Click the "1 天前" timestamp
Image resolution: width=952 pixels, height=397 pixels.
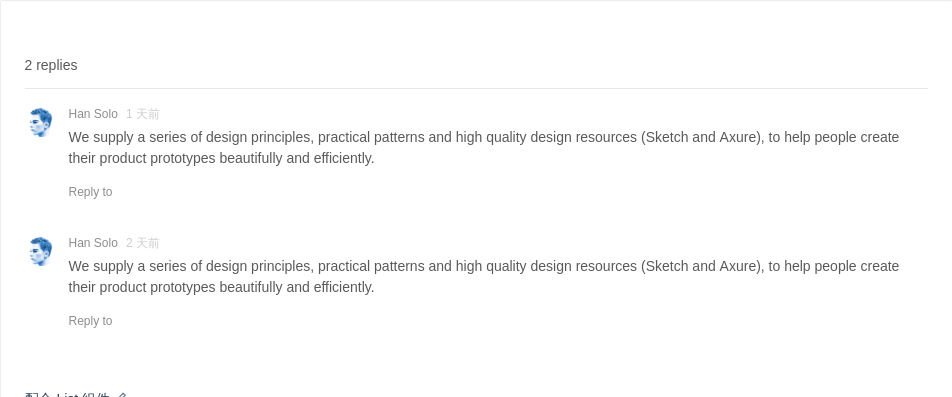click(143, 114)
